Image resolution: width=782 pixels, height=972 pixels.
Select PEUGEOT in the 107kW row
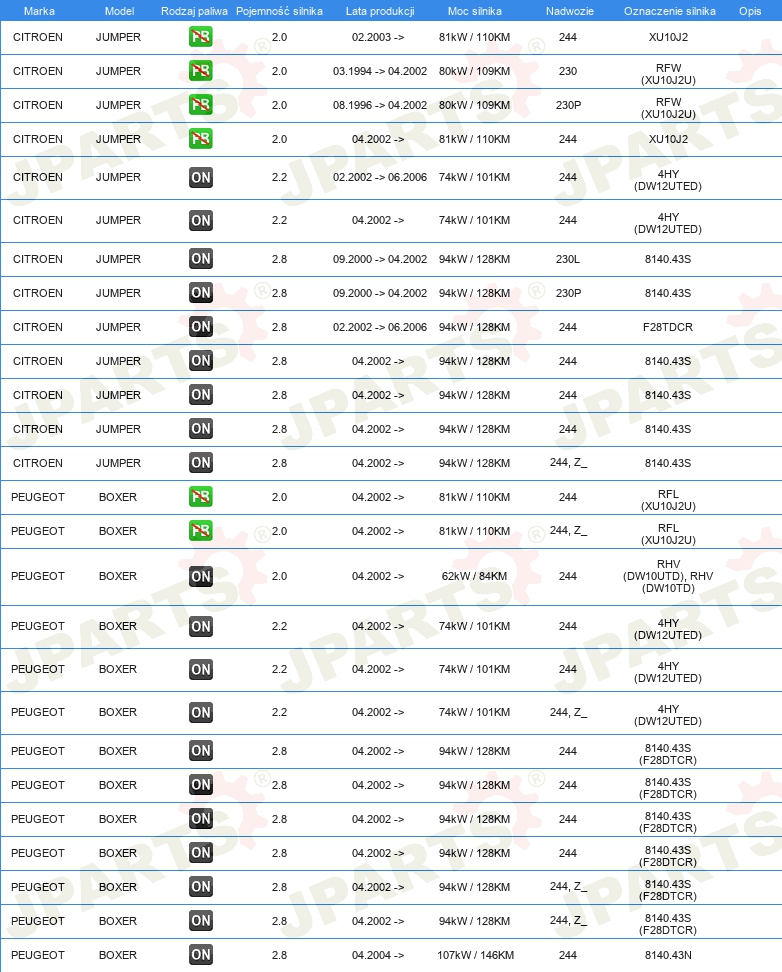click(x=38, y=955)
